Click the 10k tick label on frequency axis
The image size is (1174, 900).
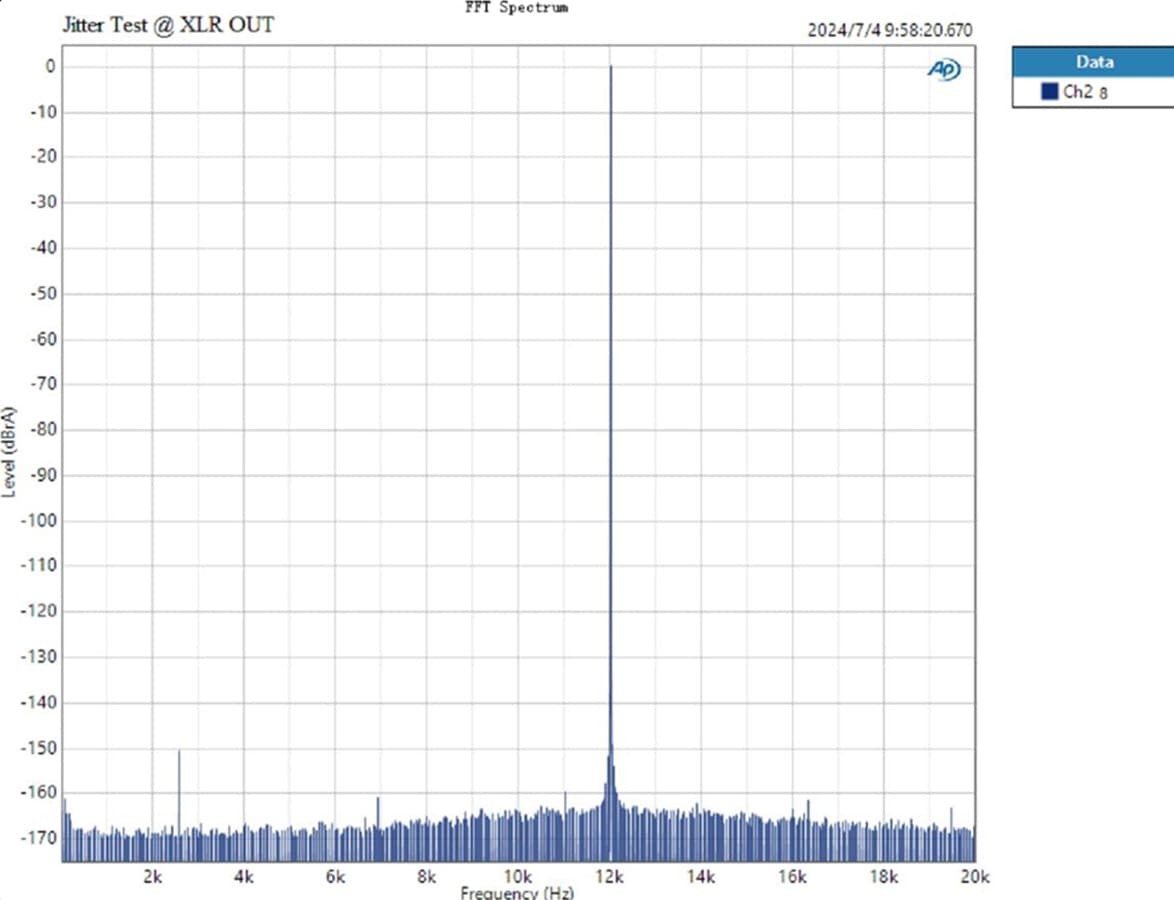coord(517,876)
